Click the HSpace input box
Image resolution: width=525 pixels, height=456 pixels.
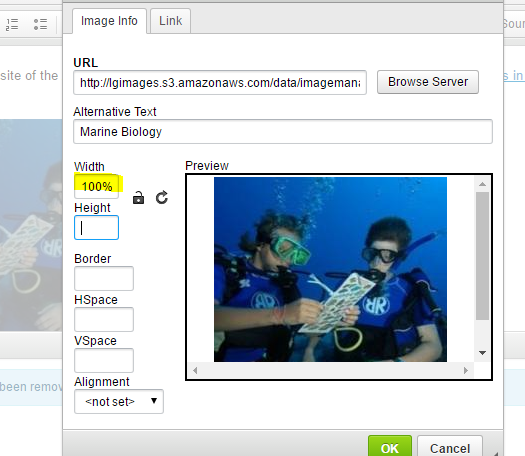pos(104,319)
